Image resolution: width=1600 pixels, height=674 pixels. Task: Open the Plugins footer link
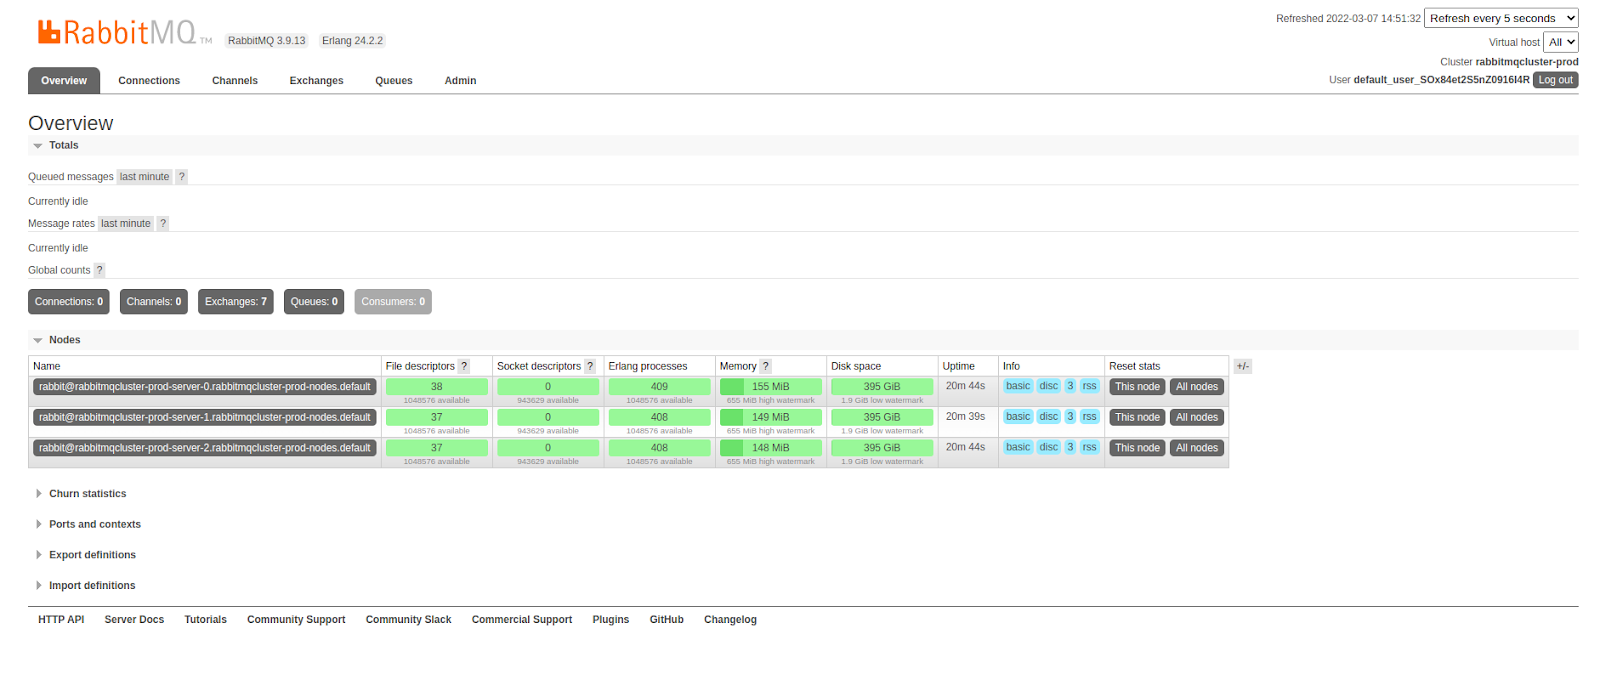tap(611, 620)
